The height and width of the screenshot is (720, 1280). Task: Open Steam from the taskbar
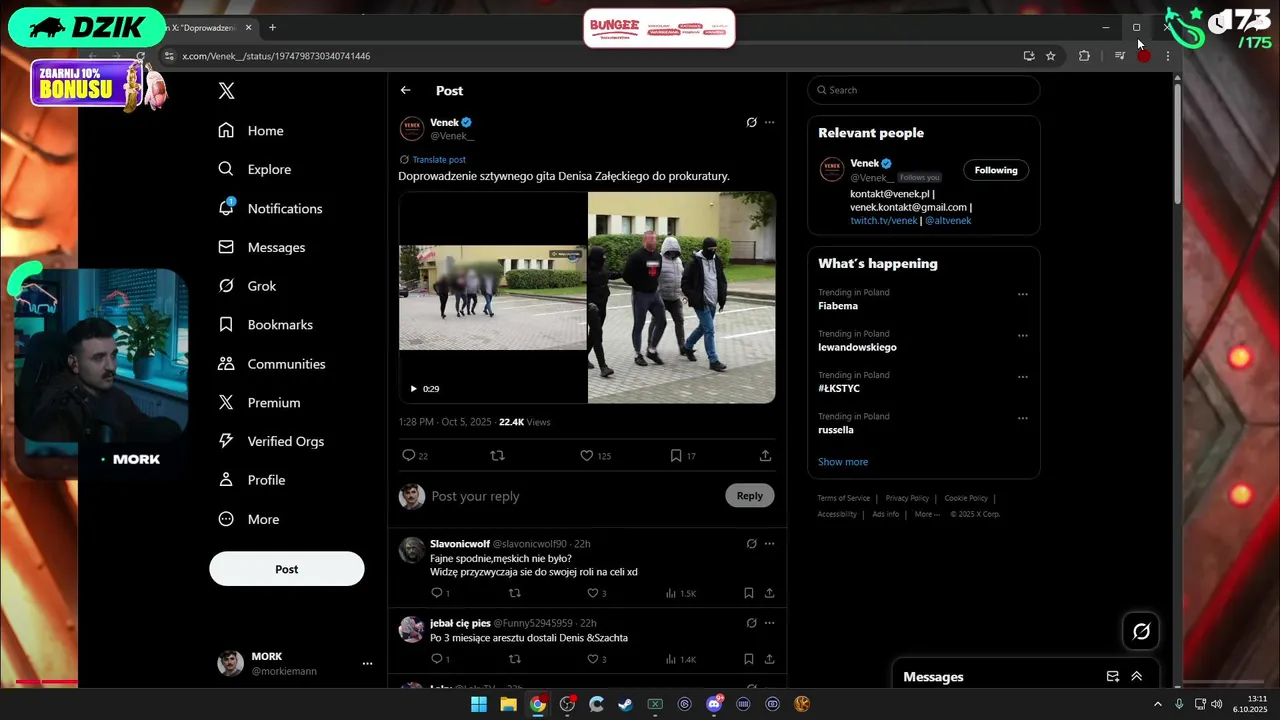pyautogui.click(x=625, y=704)
